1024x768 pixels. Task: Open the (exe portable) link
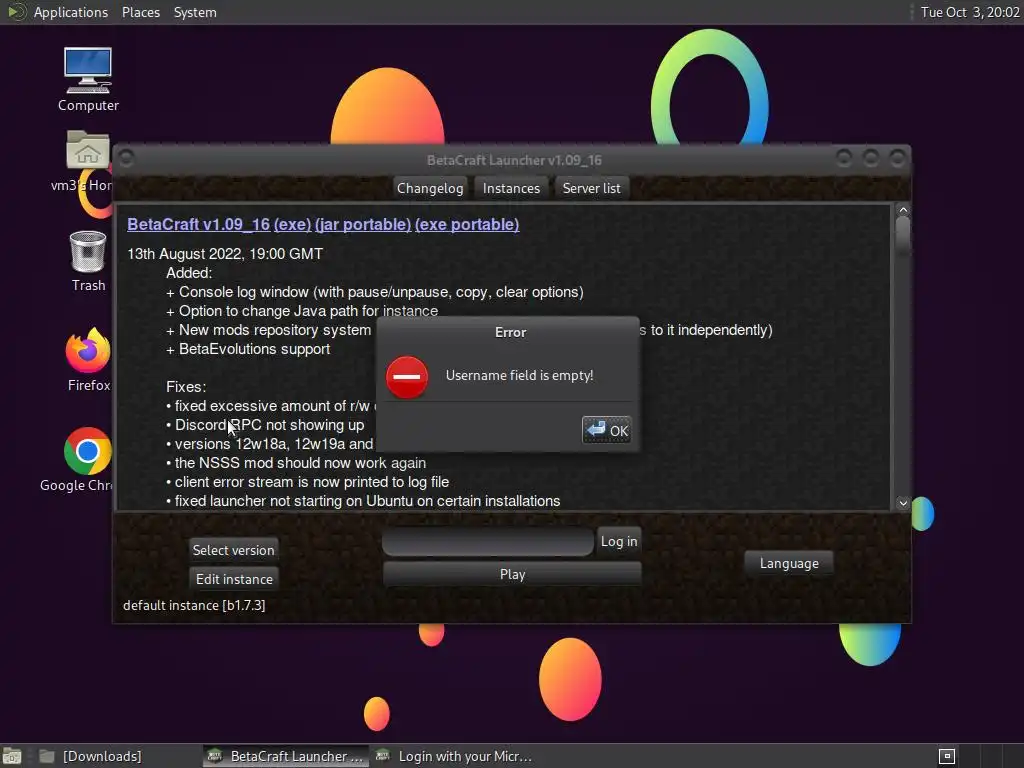pos(467,224)
